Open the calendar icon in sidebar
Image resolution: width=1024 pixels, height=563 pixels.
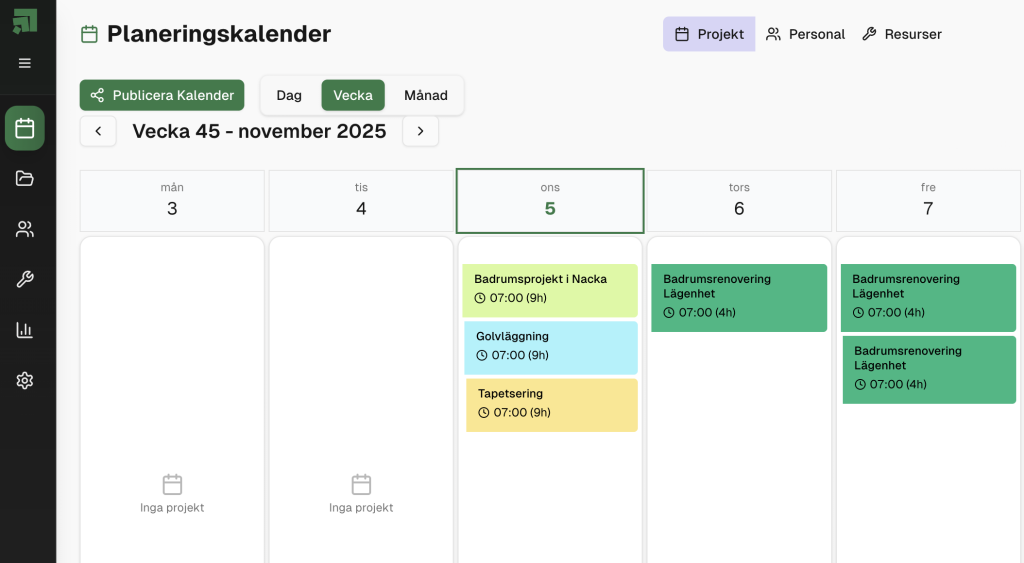[x=25, y=128]
